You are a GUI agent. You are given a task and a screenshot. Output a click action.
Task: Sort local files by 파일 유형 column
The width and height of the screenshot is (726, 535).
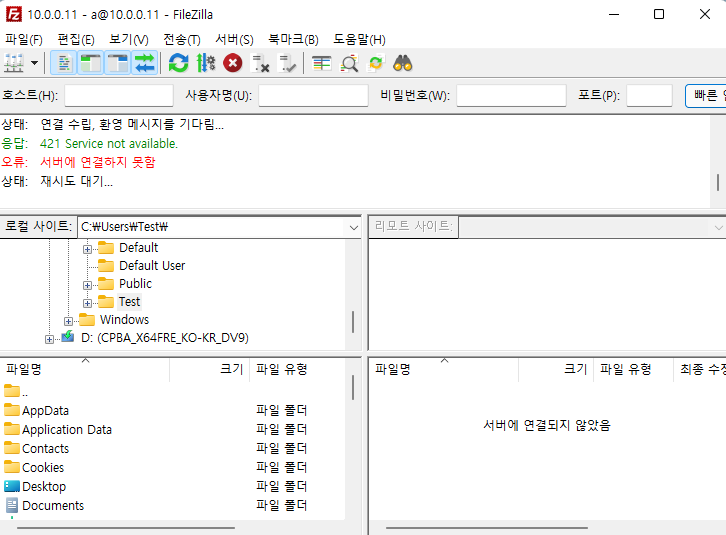click(297, 370)
